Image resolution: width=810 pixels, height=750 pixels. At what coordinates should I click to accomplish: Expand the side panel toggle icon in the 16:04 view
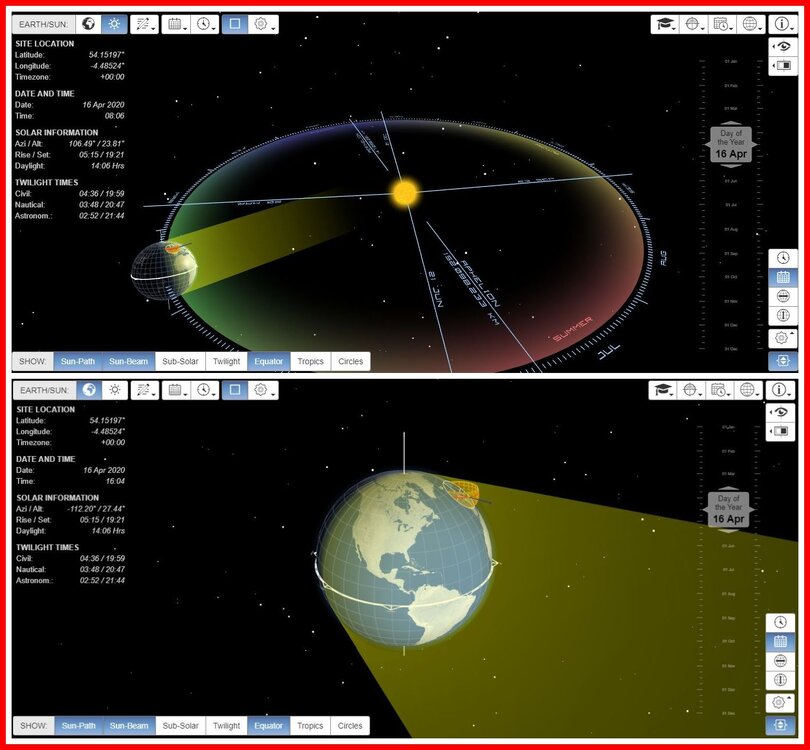pyautogui.click(x=781, y=431)
